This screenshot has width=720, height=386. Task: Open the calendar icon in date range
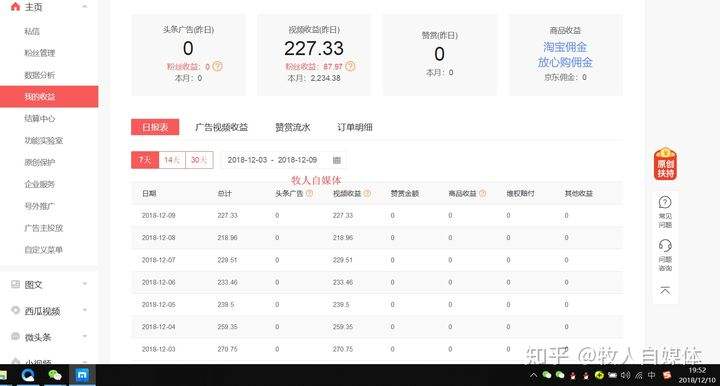pyautogui.click(x=337, y=160)
